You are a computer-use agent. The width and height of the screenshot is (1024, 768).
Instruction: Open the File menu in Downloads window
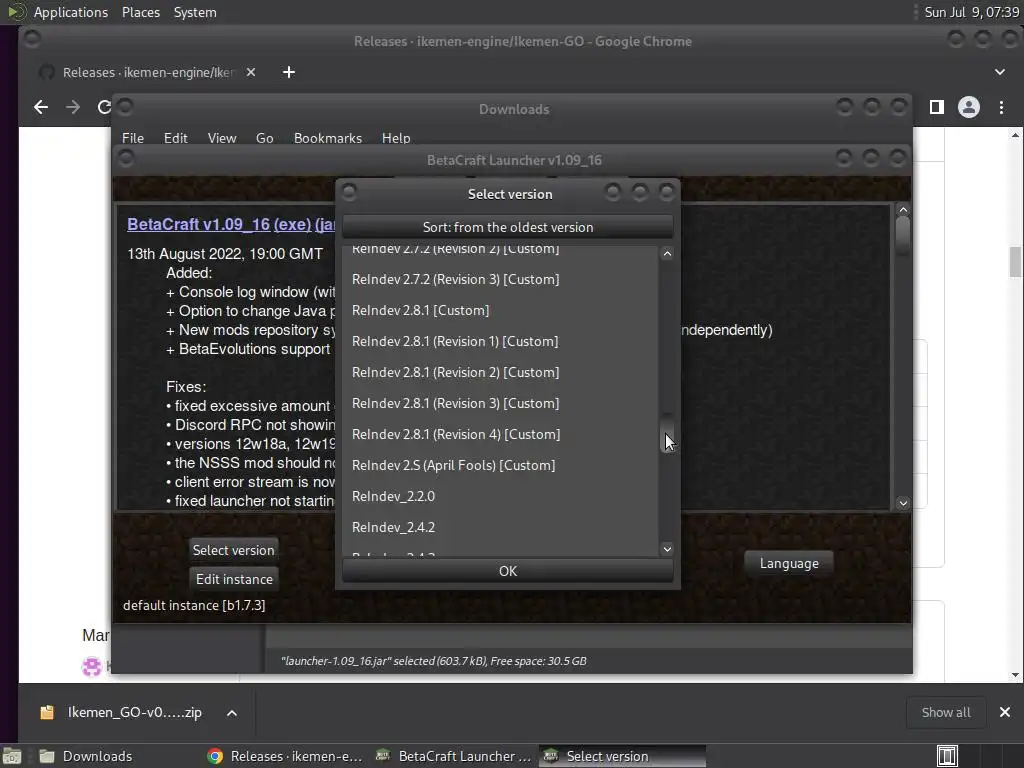click(x=133, y=138)
